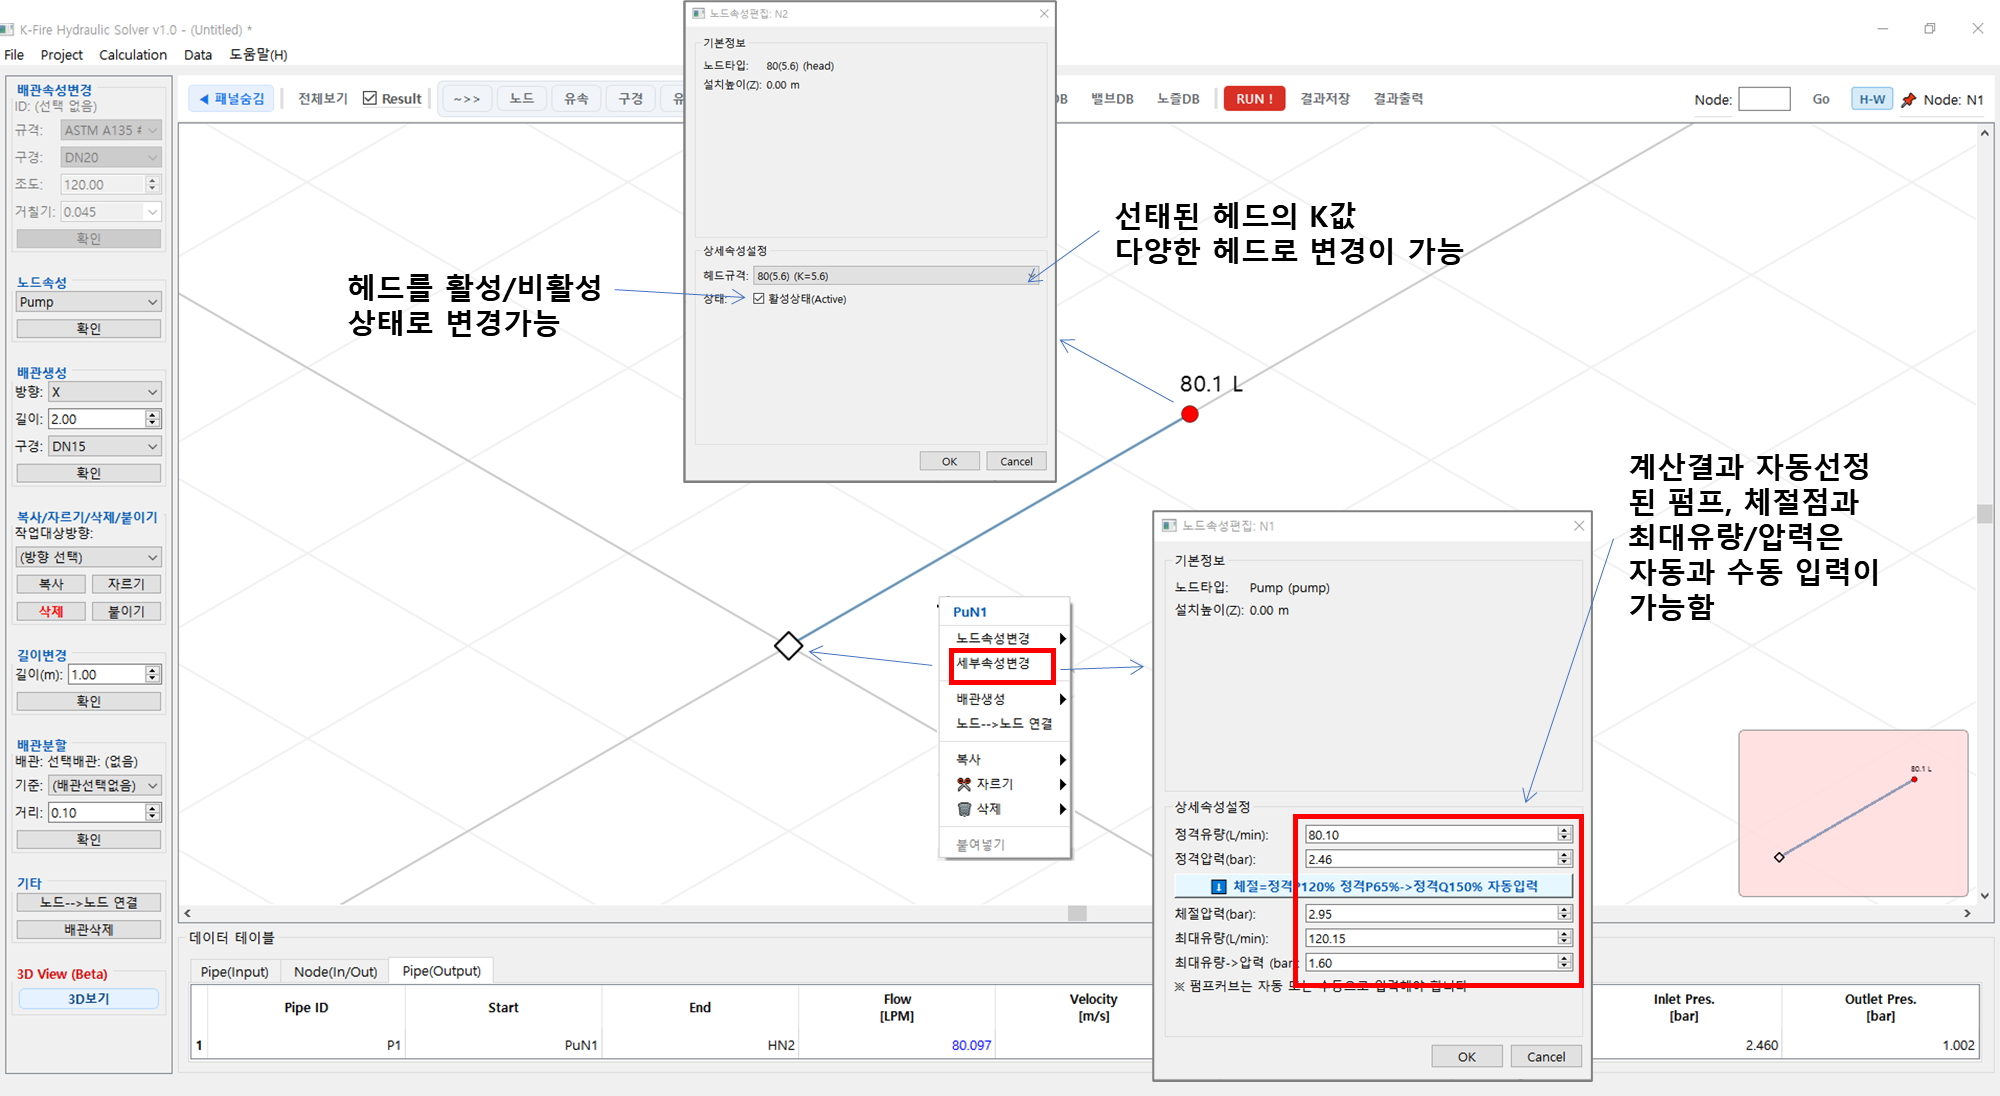Image resolution: width=2000 pixels, height=1096 pixels.
Task: Click the H-W formula toolbar button
Action: coord(1871,100)
